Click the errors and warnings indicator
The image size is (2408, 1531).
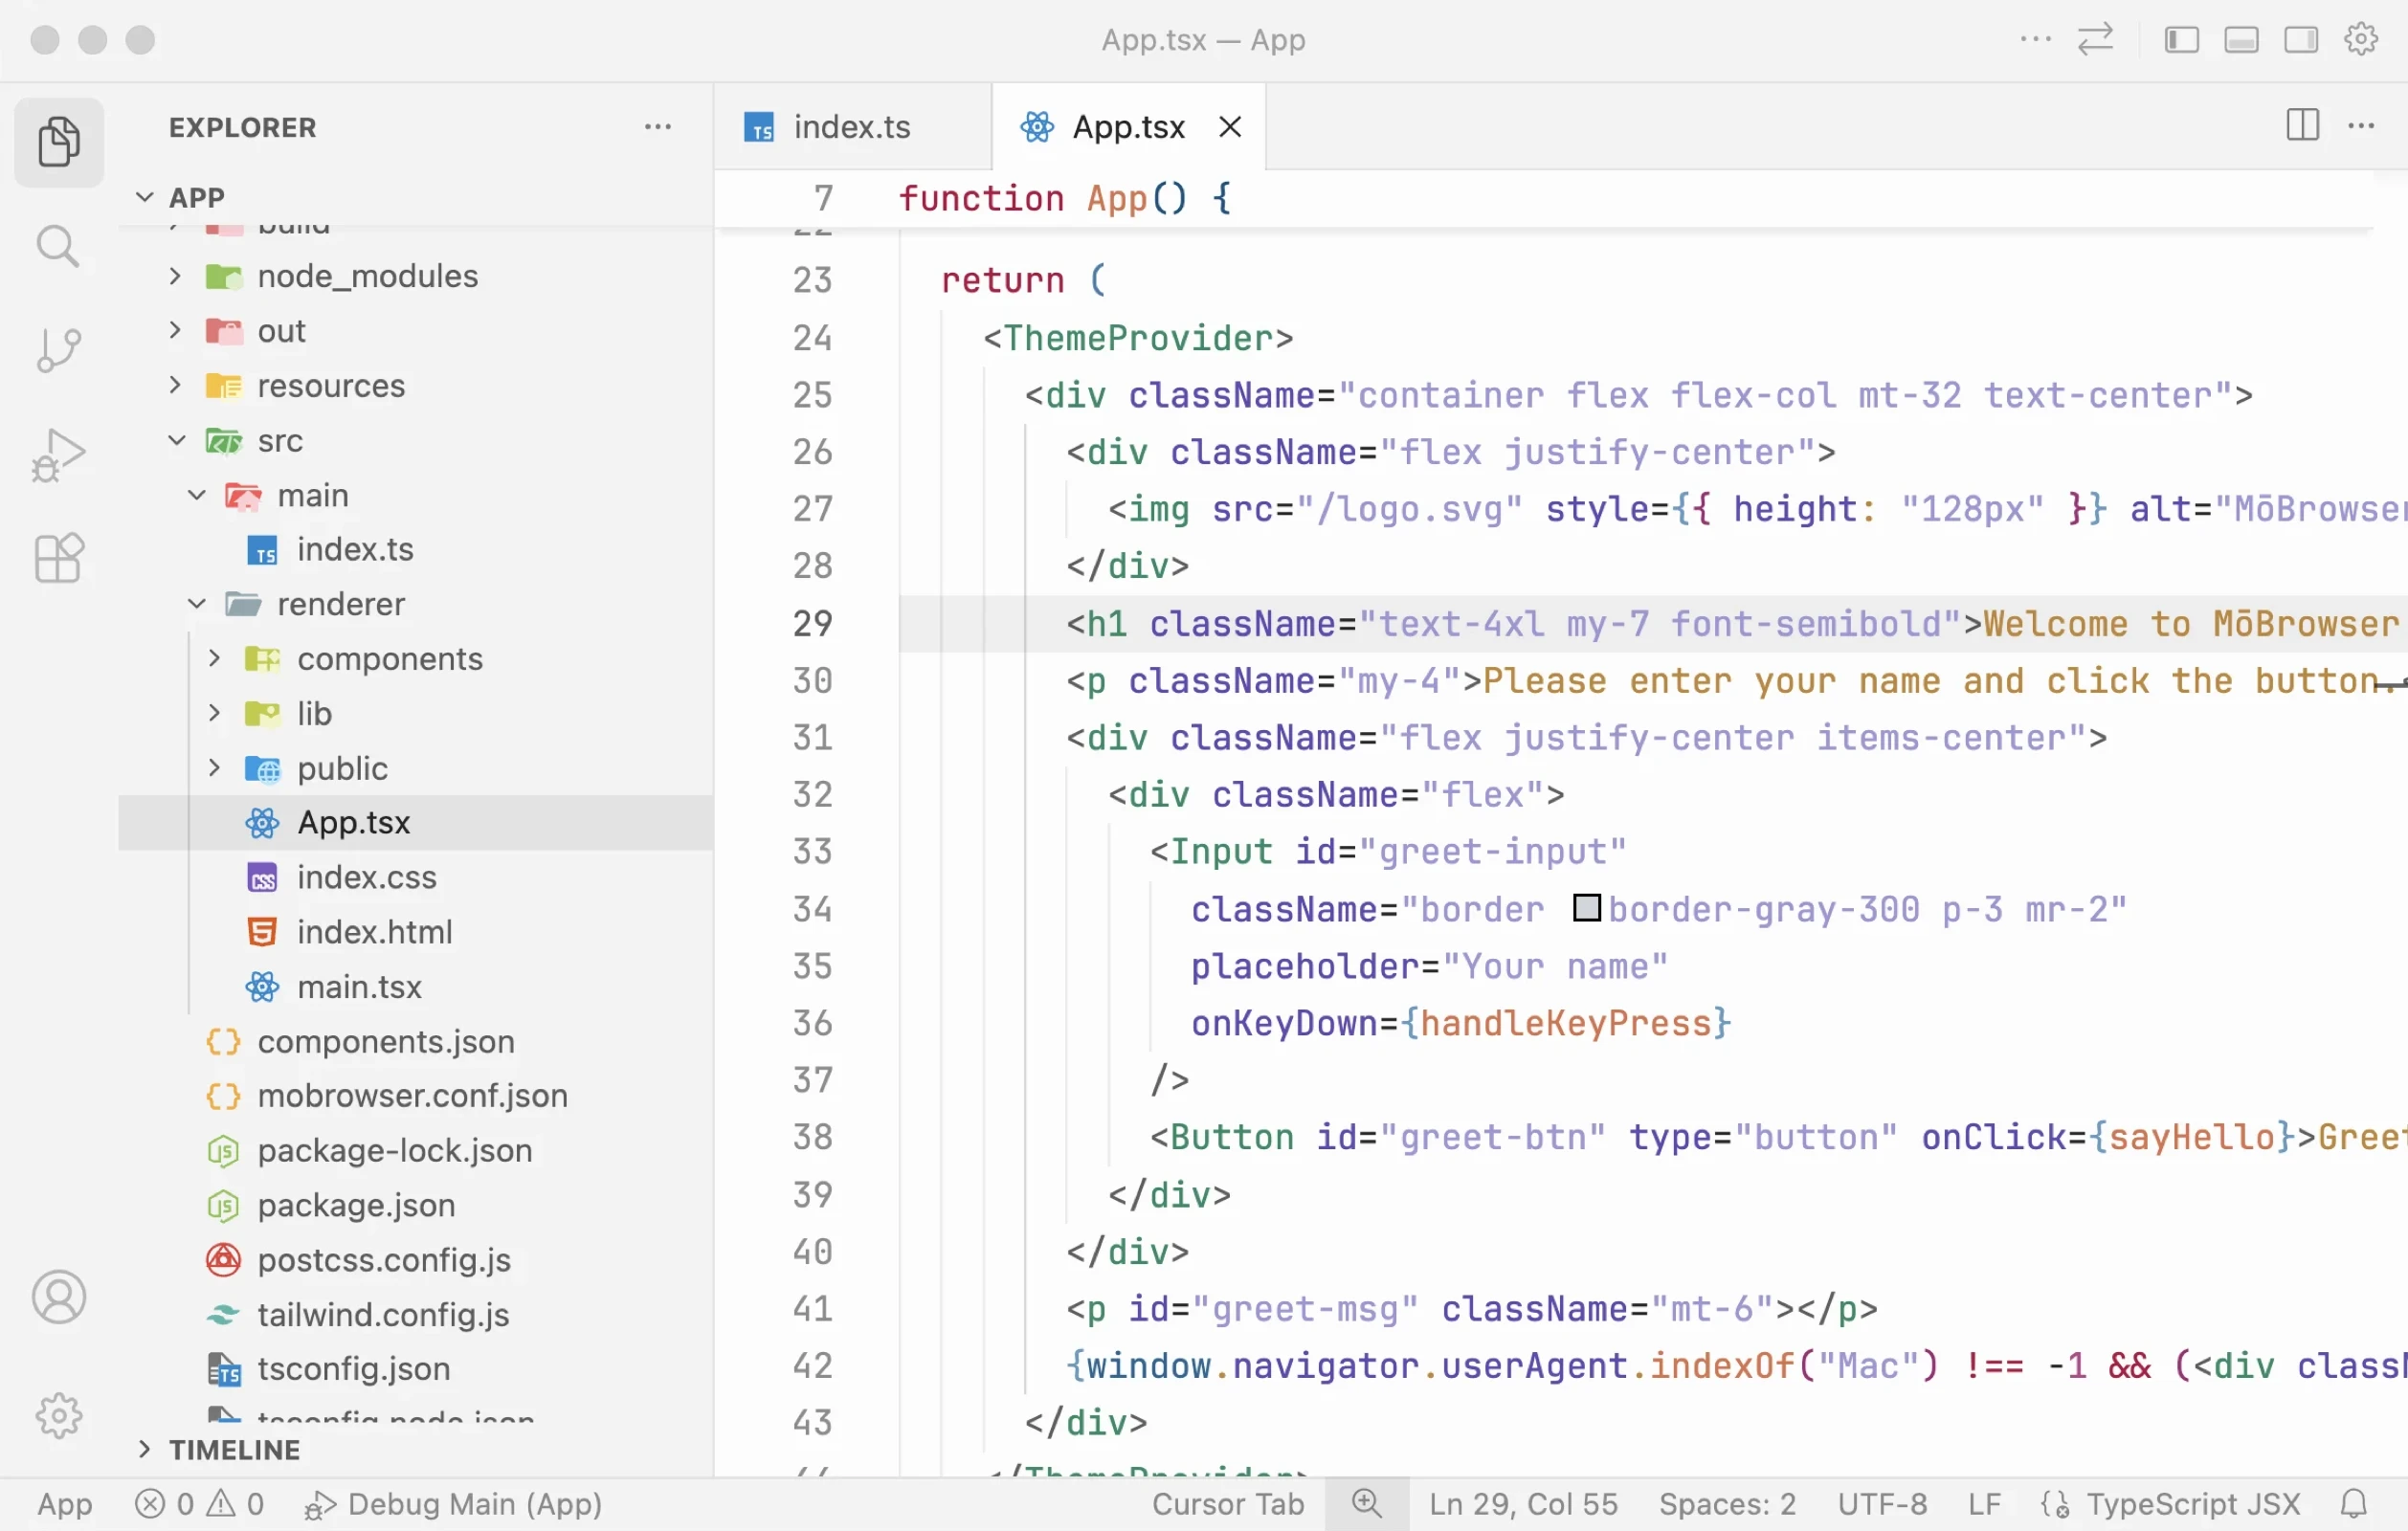pyautogui.click(x=198, y=1503)
